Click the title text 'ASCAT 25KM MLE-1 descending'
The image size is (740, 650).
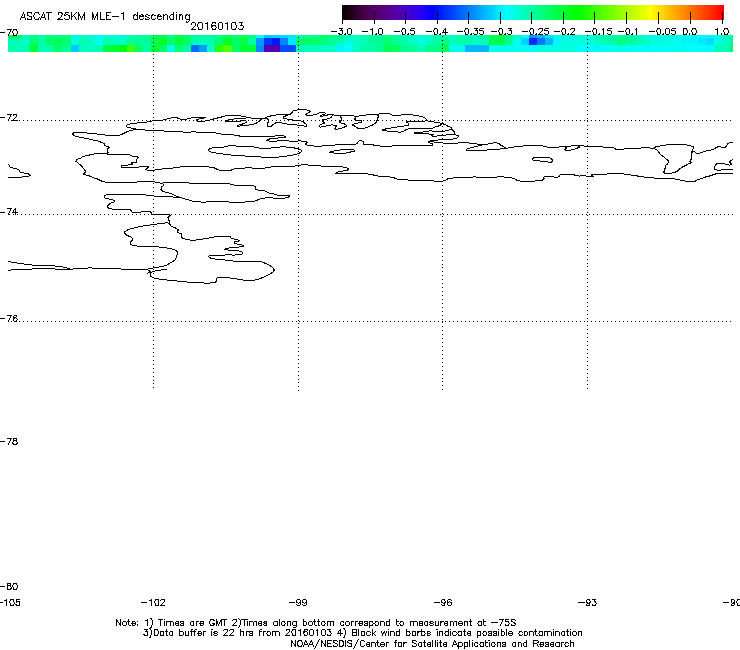[105, 16]
